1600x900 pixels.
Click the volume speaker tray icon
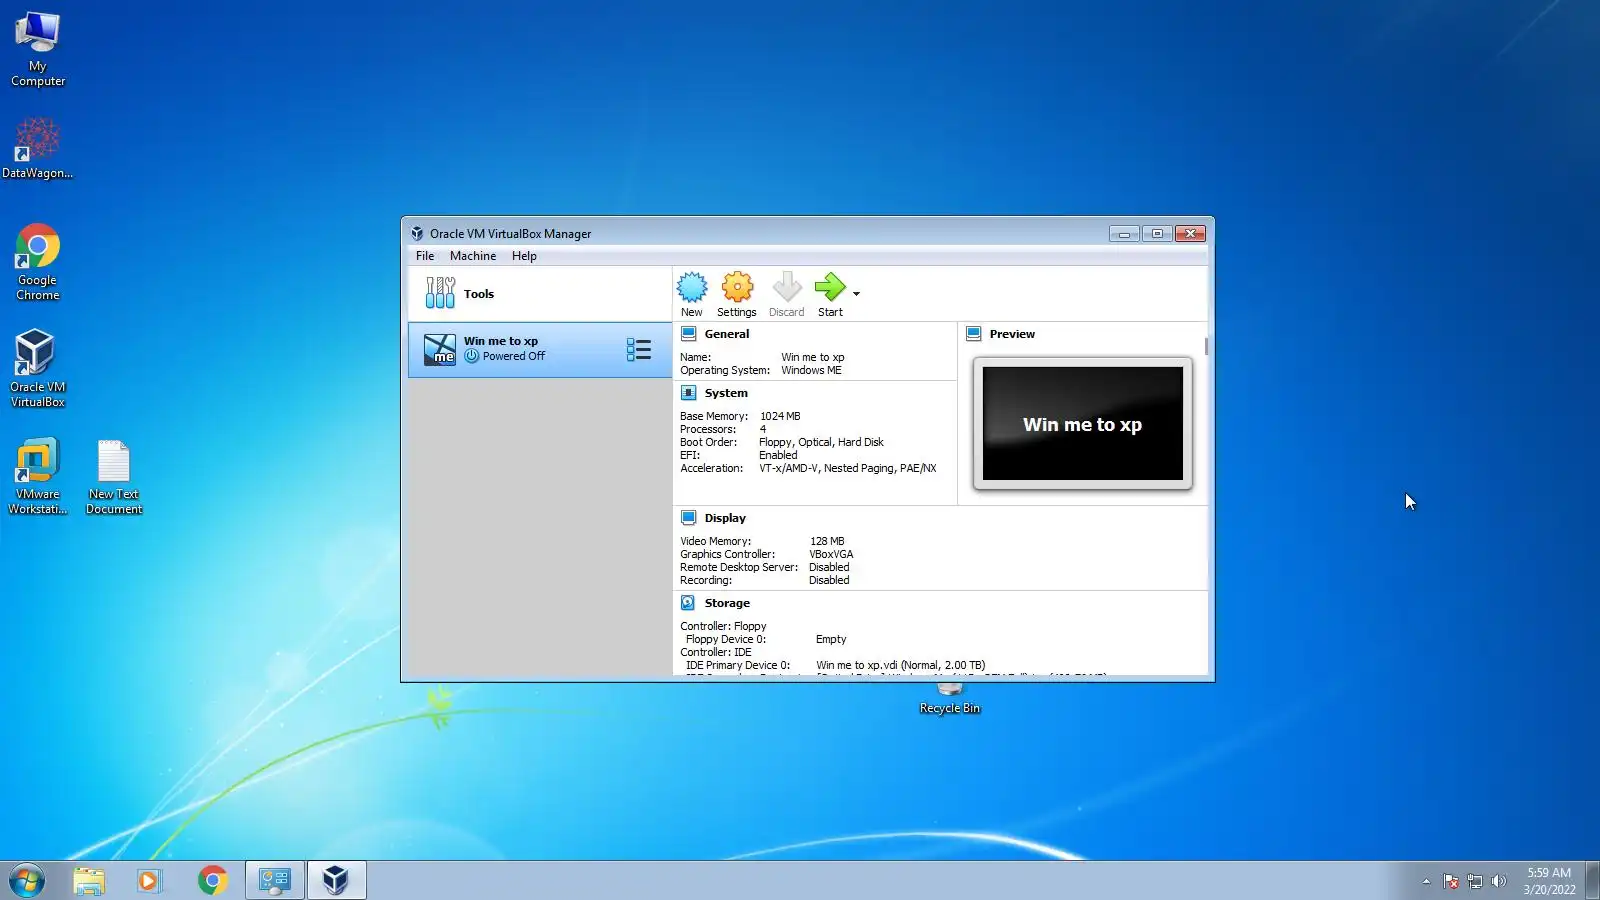coord(1498,881)
